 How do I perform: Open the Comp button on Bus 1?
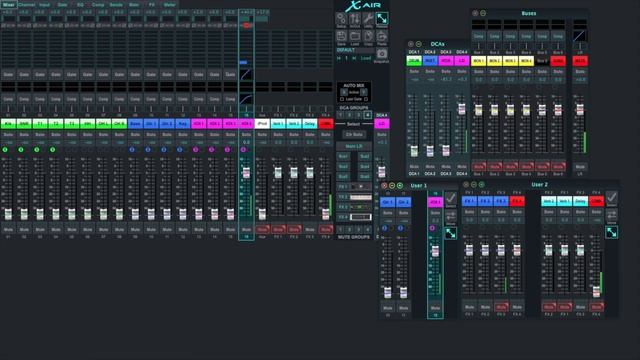pyautogui.click(x=478, y=36)
